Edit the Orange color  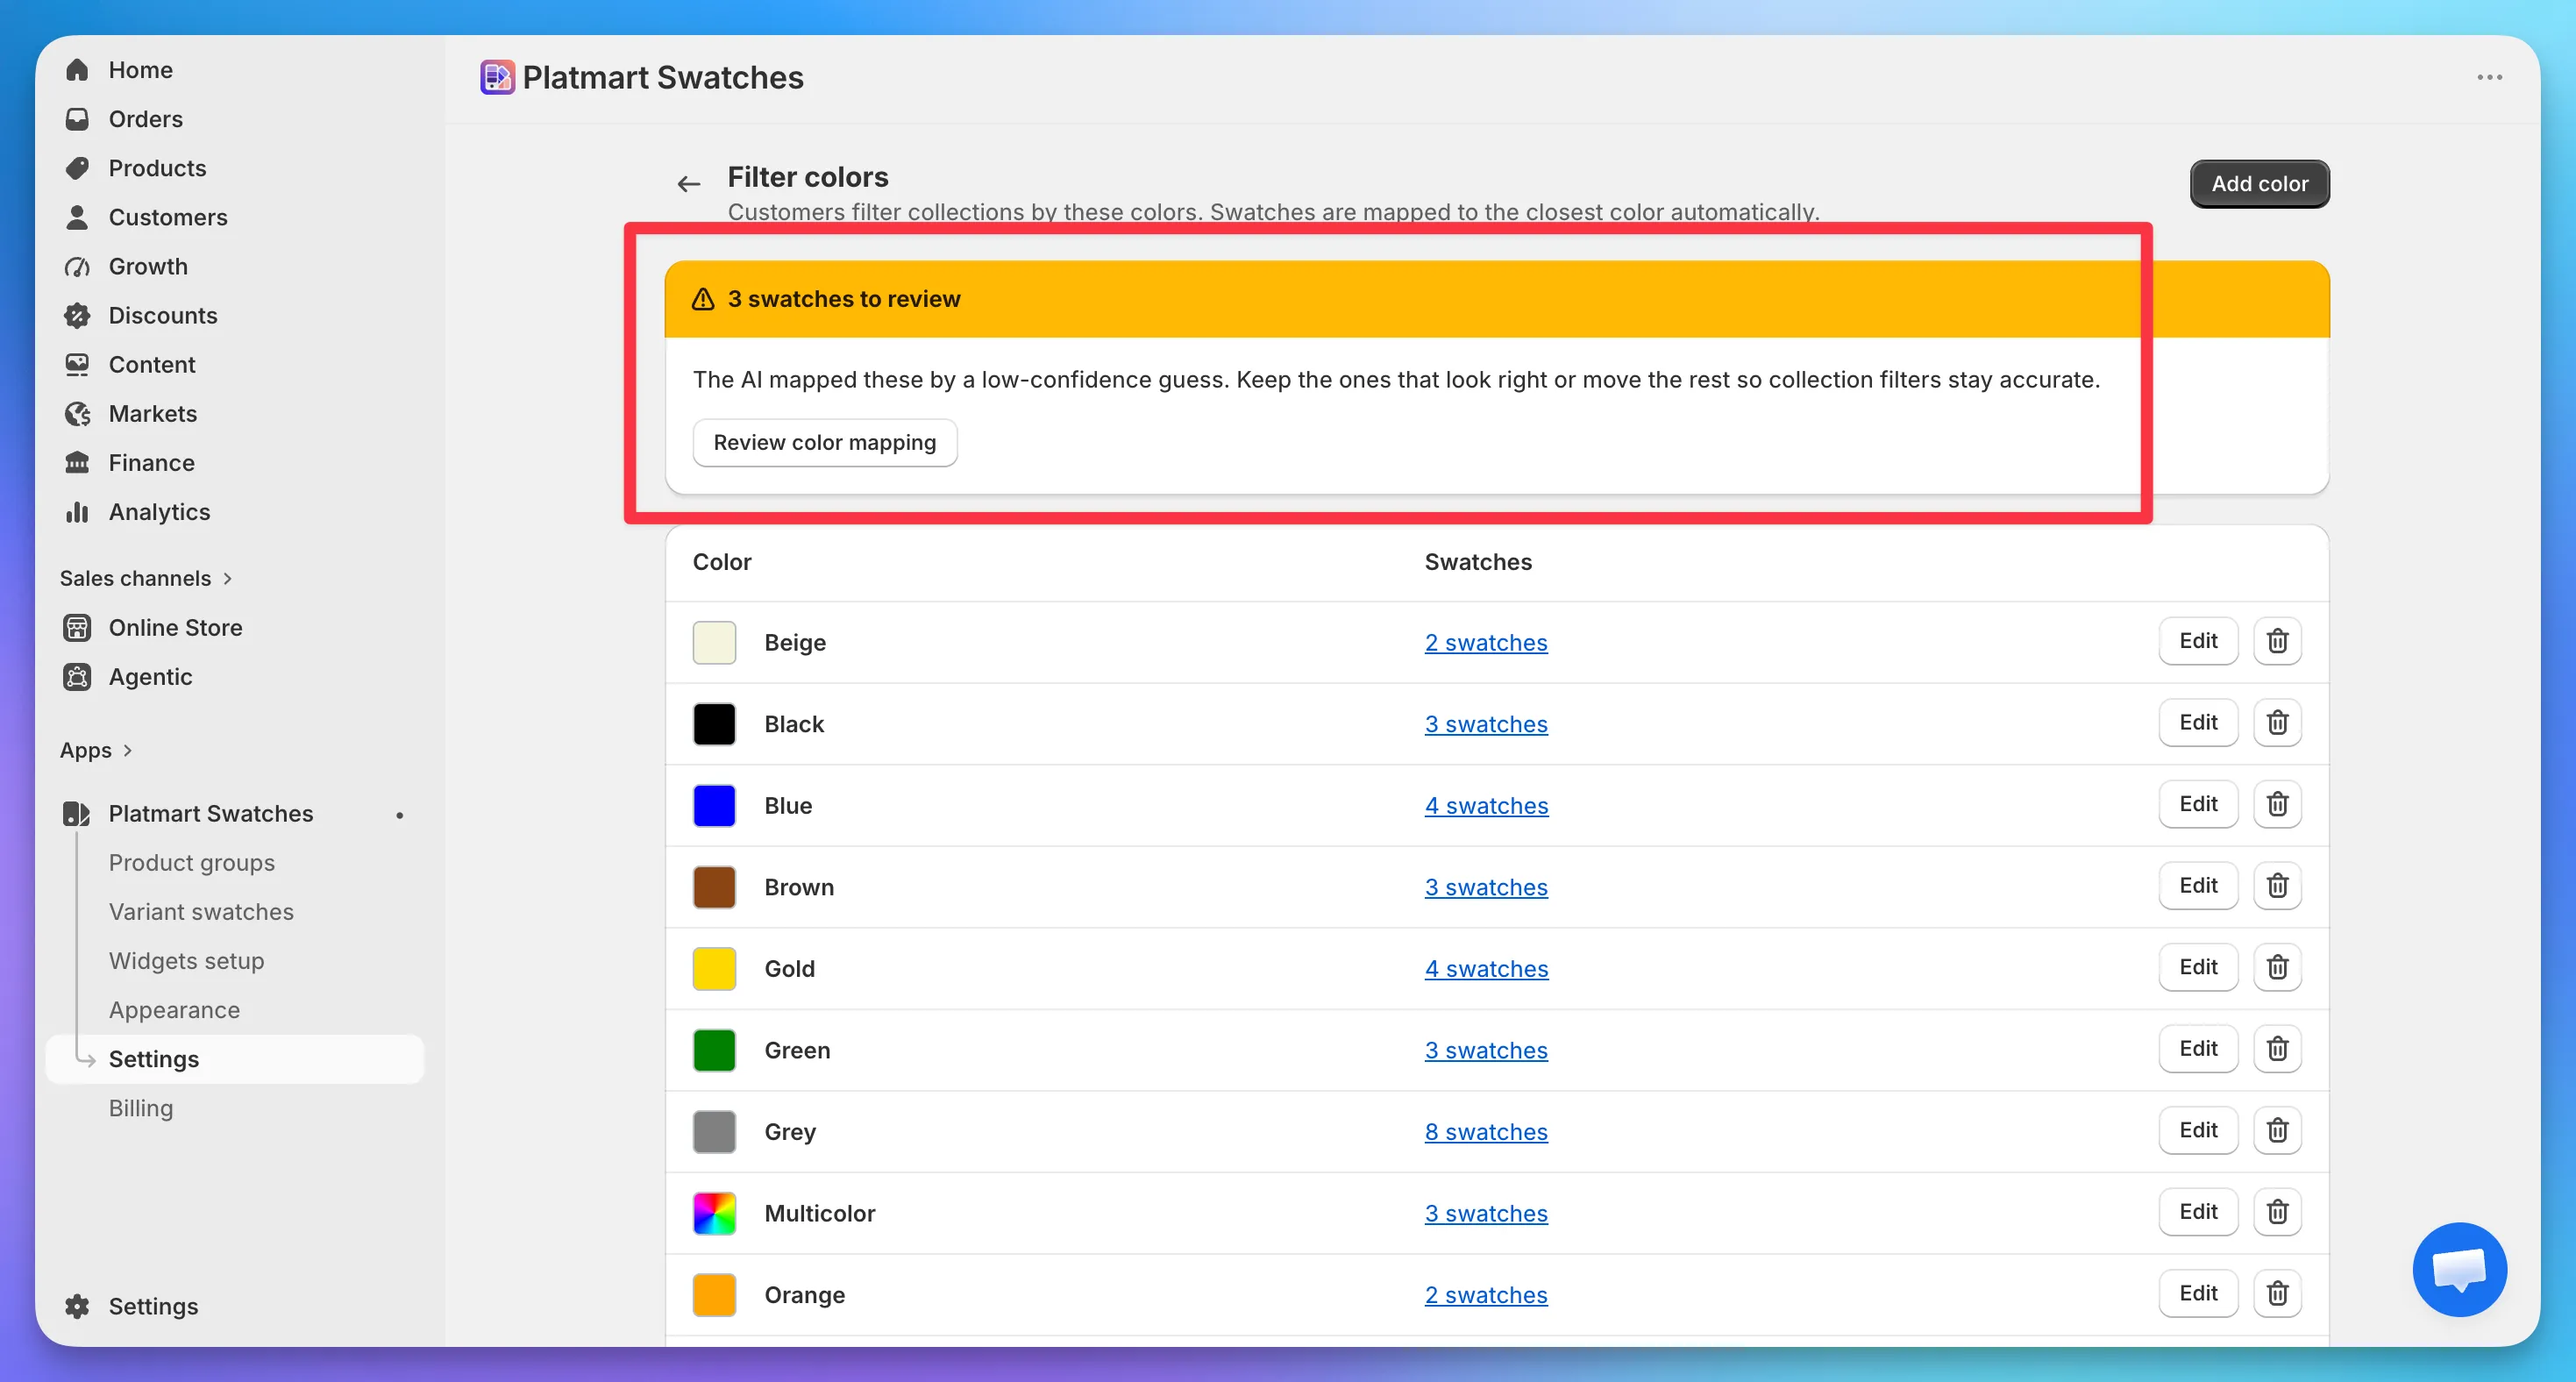coord(2198,1293)
